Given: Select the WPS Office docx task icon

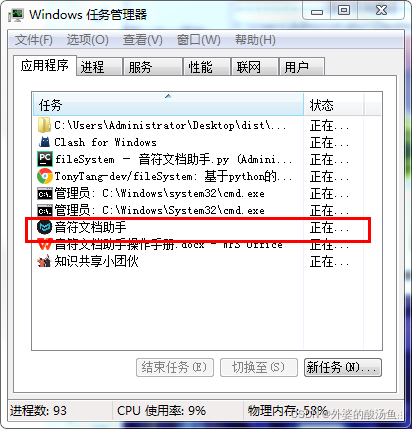Looking at the screenshot, I should (44, 245).
